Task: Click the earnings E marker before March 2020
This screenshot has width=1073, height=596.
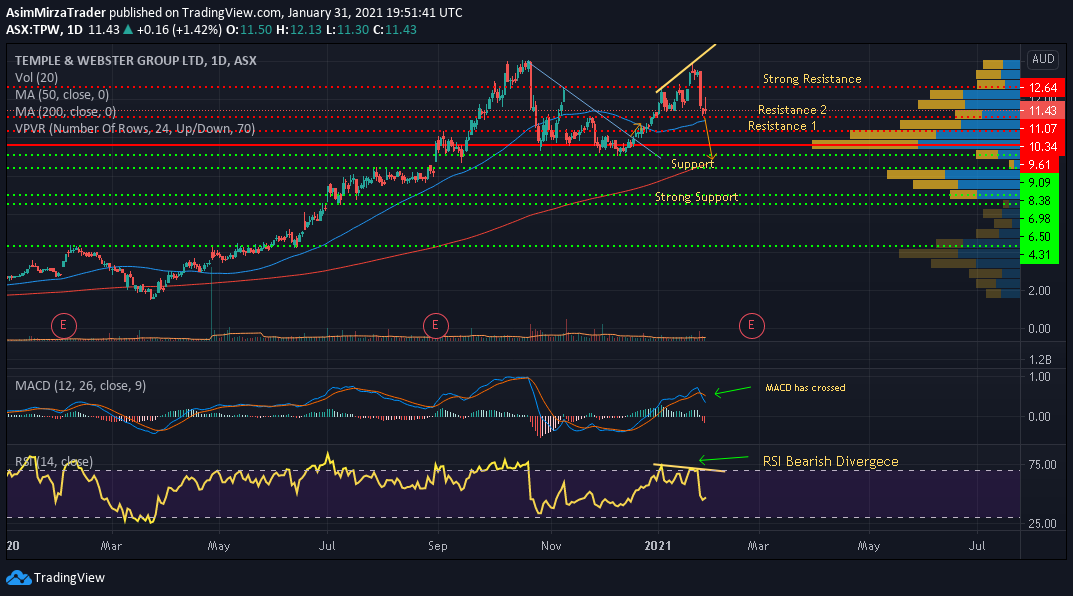Action: pos(64,326)
